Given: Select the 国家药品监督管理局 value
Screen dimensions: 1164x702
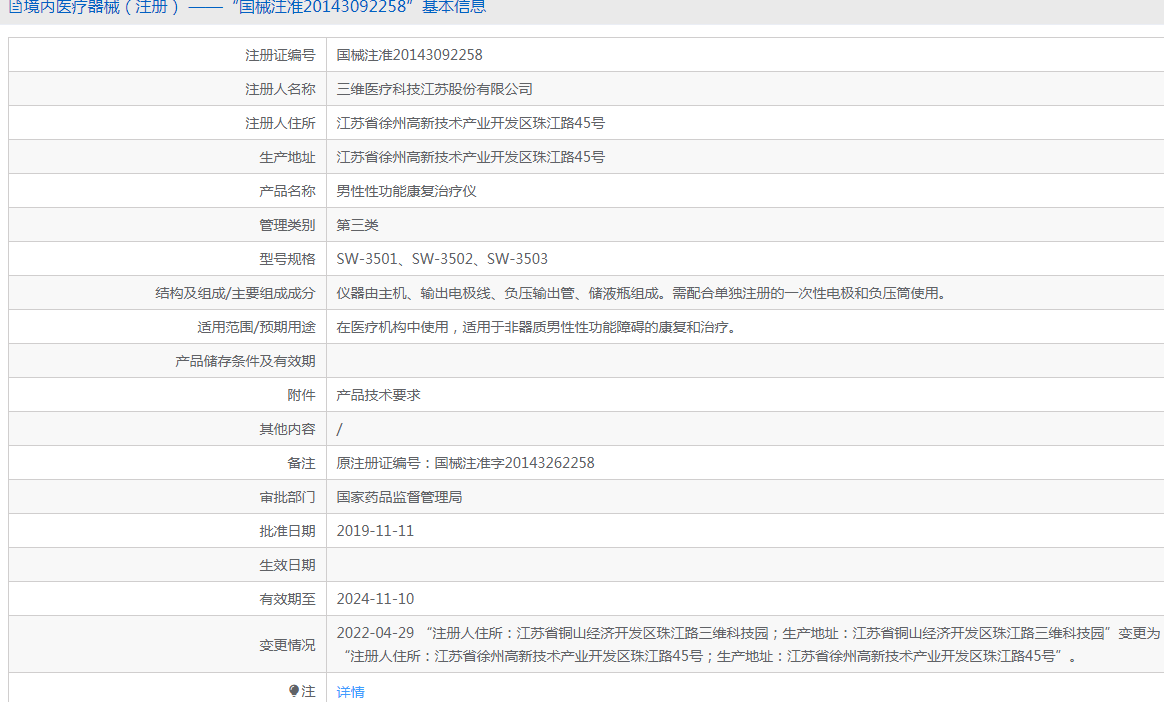Looking at the screenshot, I should point(399,497).
